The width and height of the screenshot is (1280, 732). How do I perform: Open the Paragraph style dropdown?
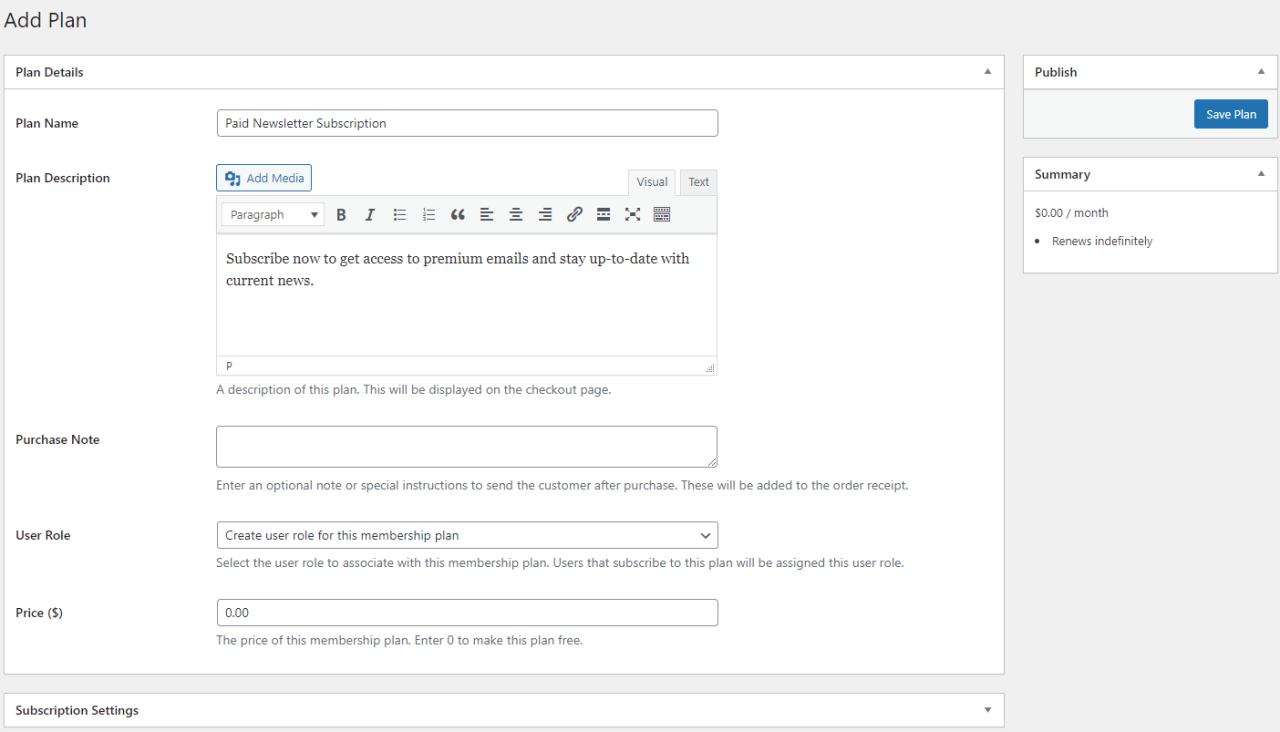272,214
